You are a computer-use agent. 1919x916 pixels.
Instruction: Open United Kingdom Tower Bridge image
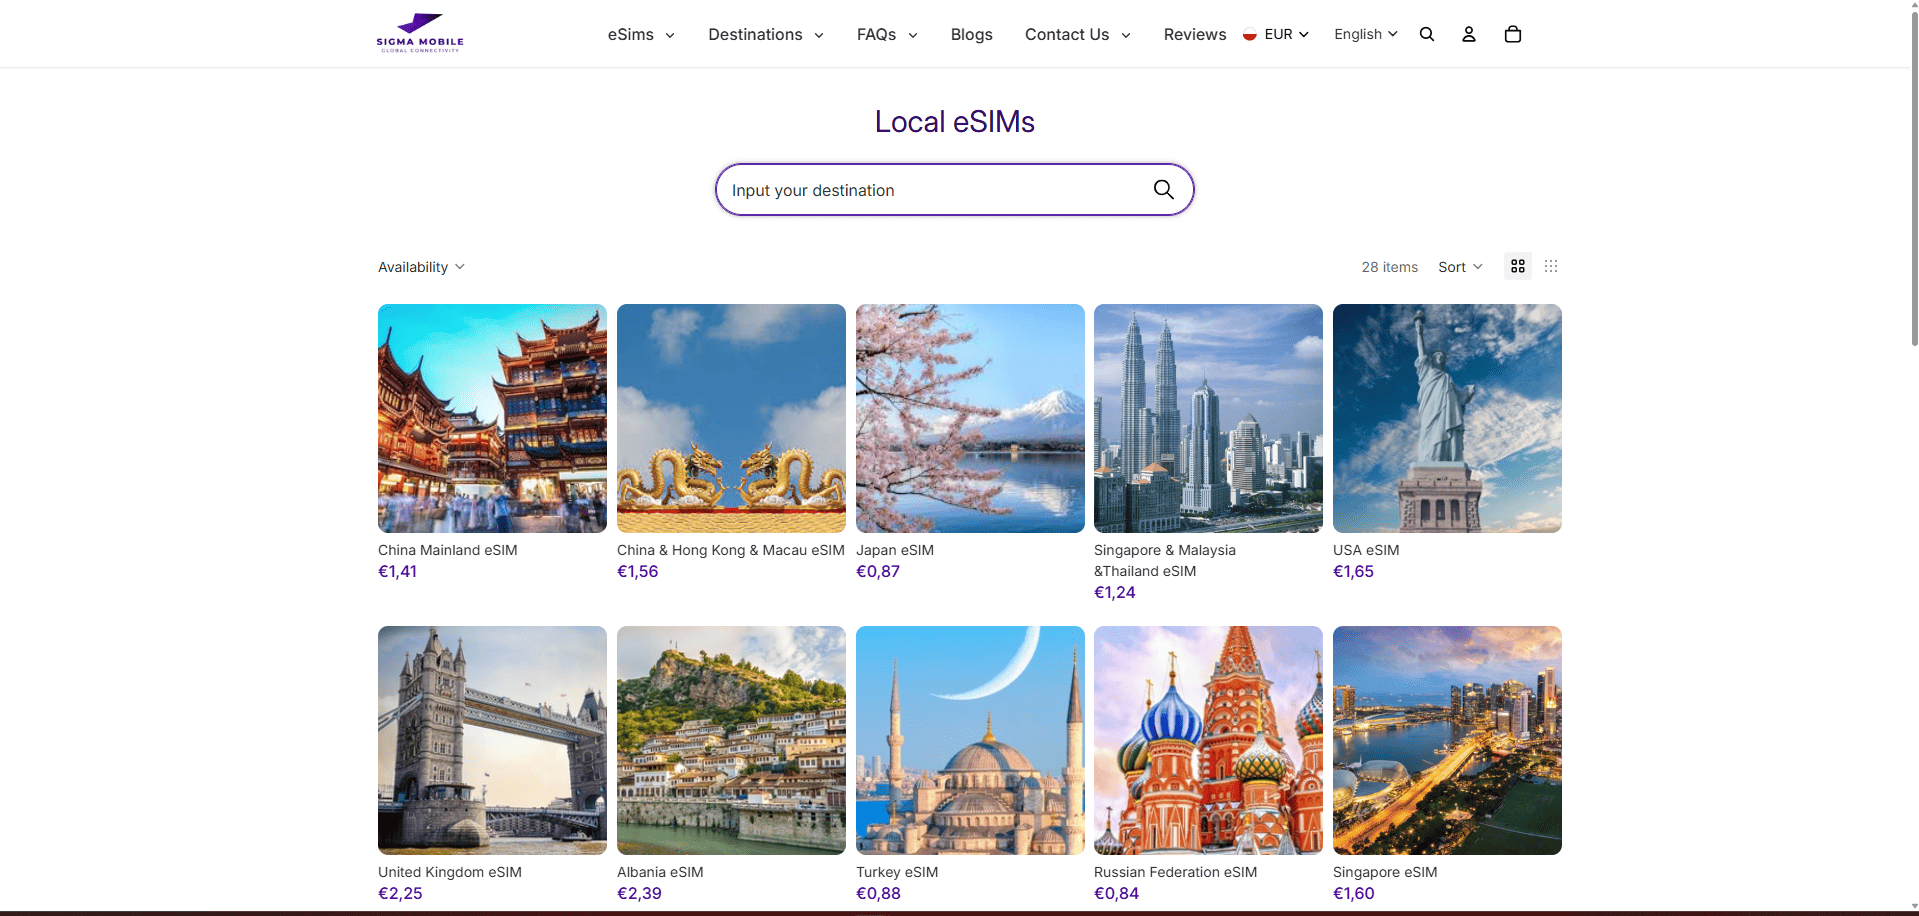(x=492, y=740)
